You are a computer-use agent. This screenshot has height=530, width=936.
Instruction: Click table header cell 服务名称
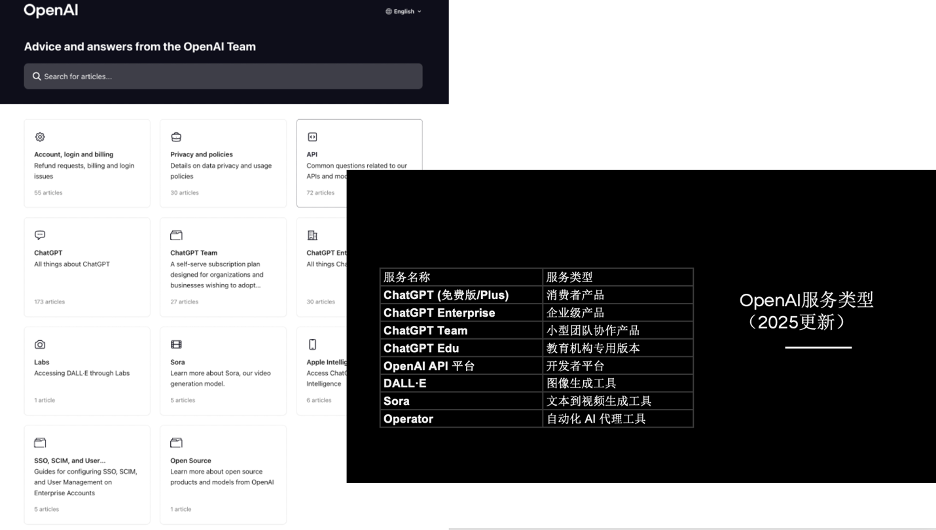(461, 277)
